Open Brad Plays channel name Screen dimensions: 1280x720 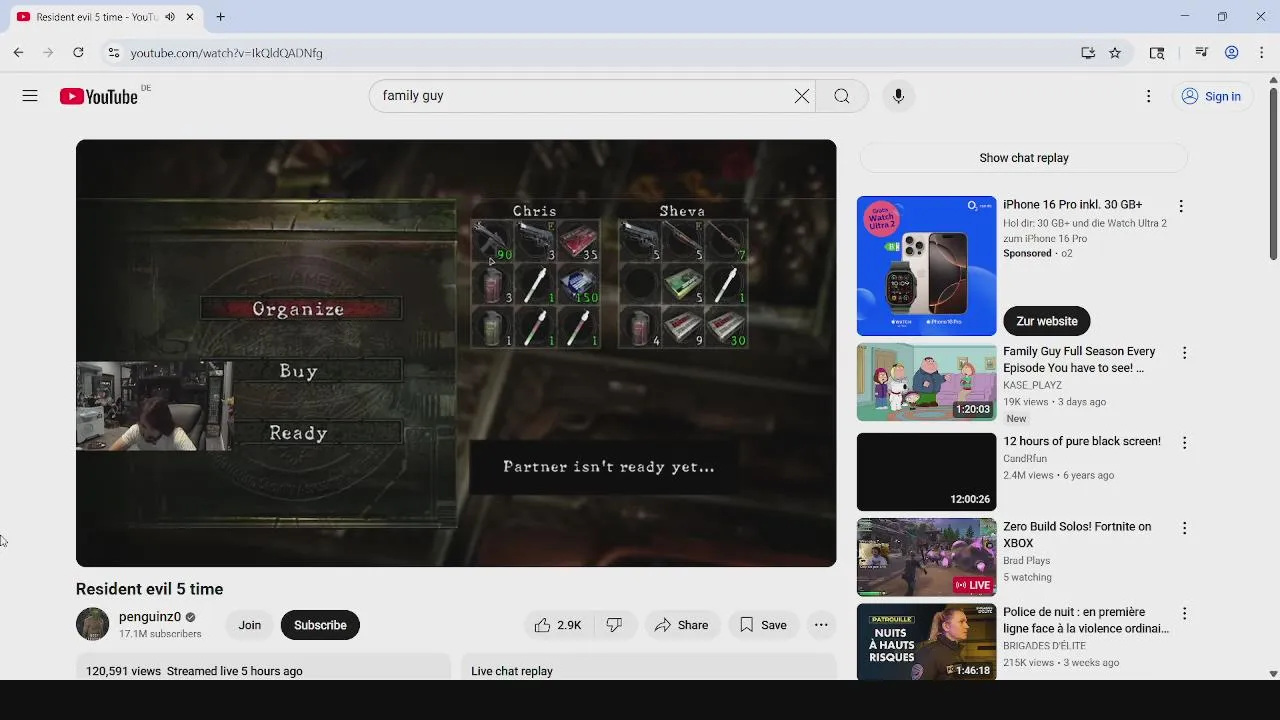pos(1027,561)
